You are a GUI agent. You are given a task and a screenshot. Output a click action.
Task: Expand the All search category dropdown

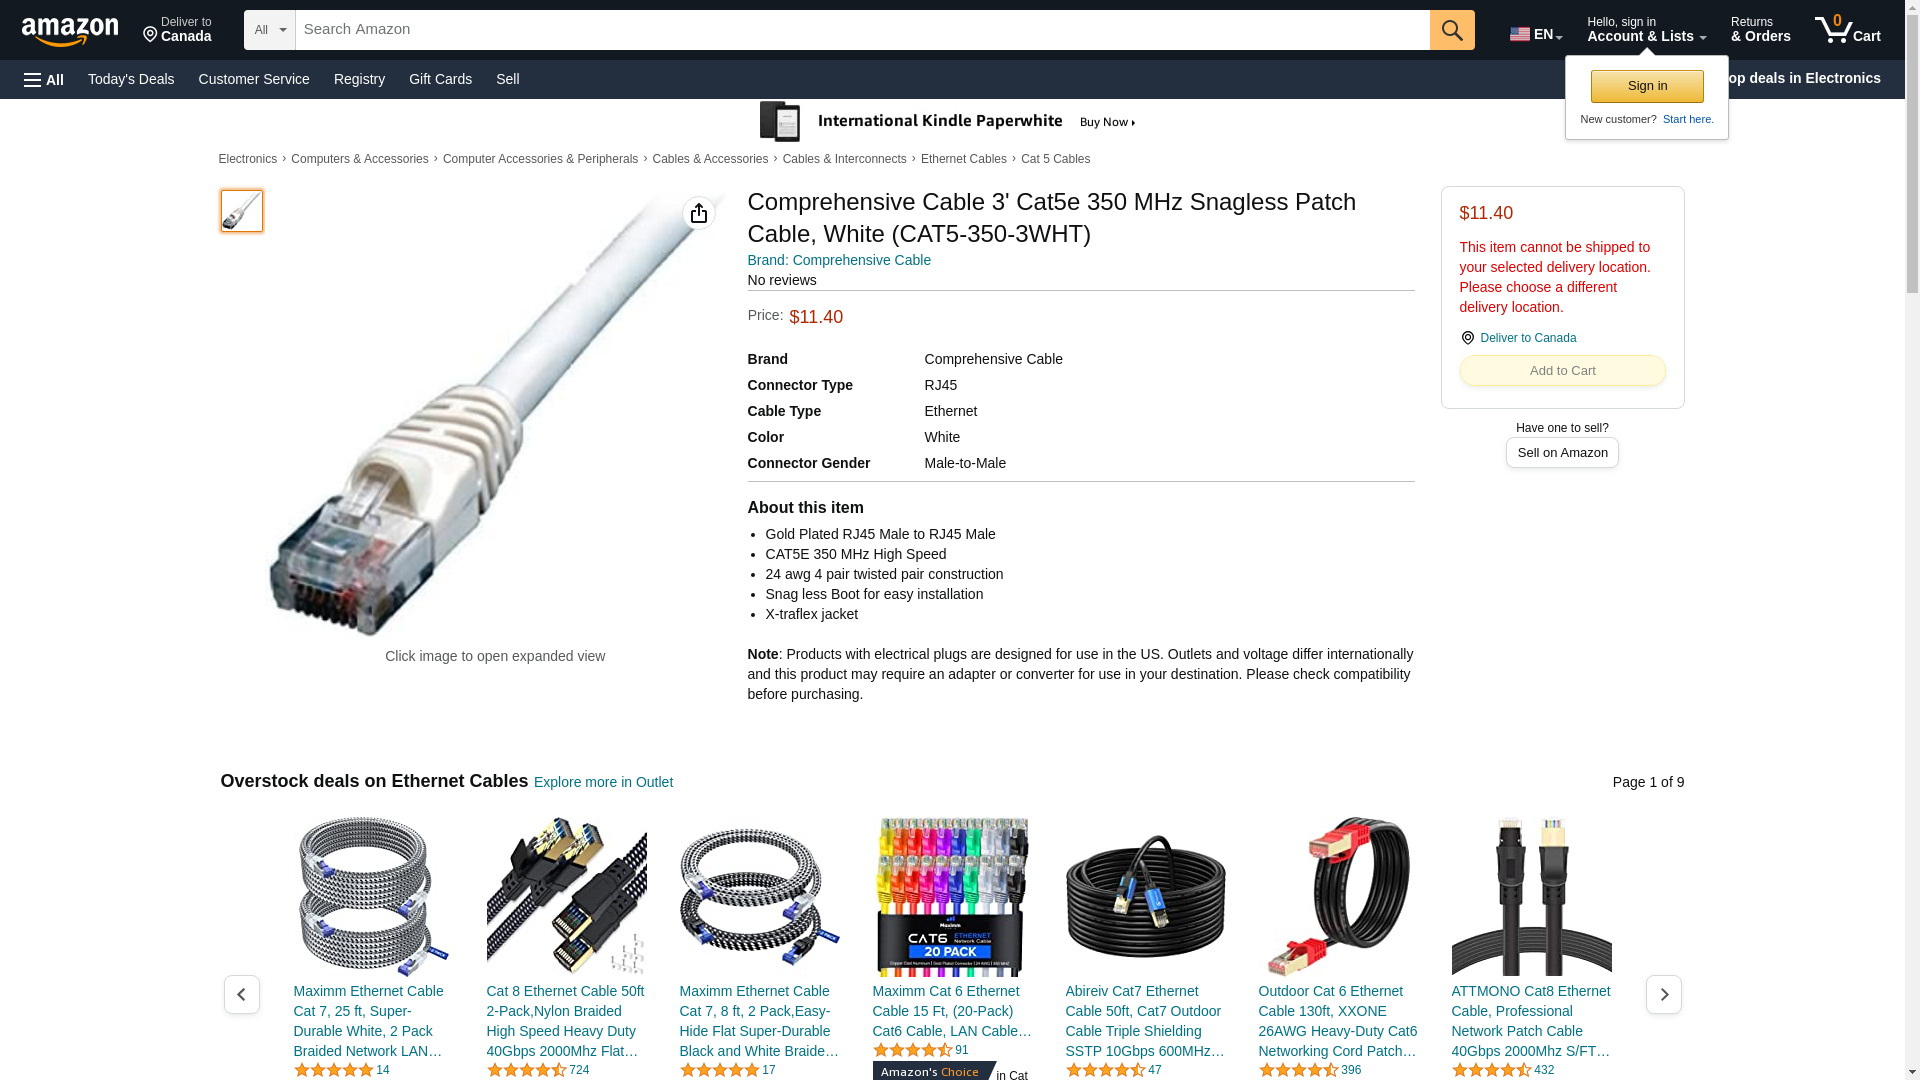point(270,30)
